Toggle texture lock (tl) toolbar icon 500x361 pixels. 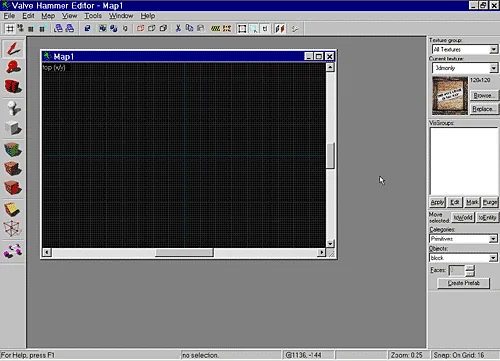click(x=265, y=29)
